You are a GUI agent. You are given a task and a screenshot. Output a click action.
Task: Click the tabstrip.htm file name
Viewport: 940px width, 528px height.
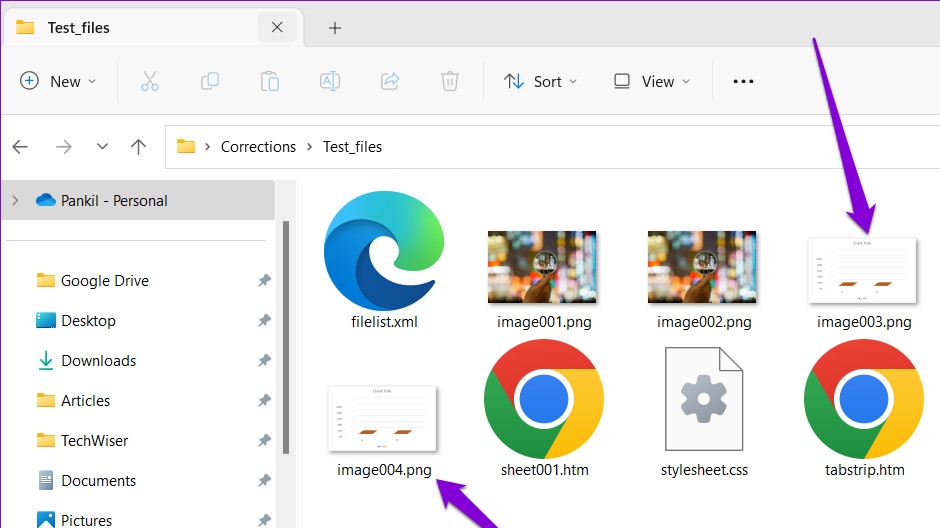point(864,470)
